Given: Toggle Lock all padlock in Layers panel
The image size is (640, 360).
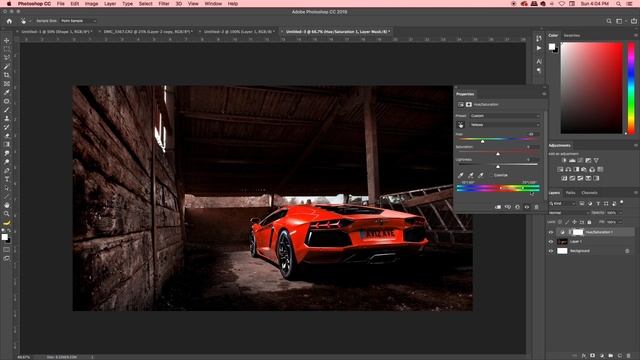Looking at the screenshot, I should [589, 222].
